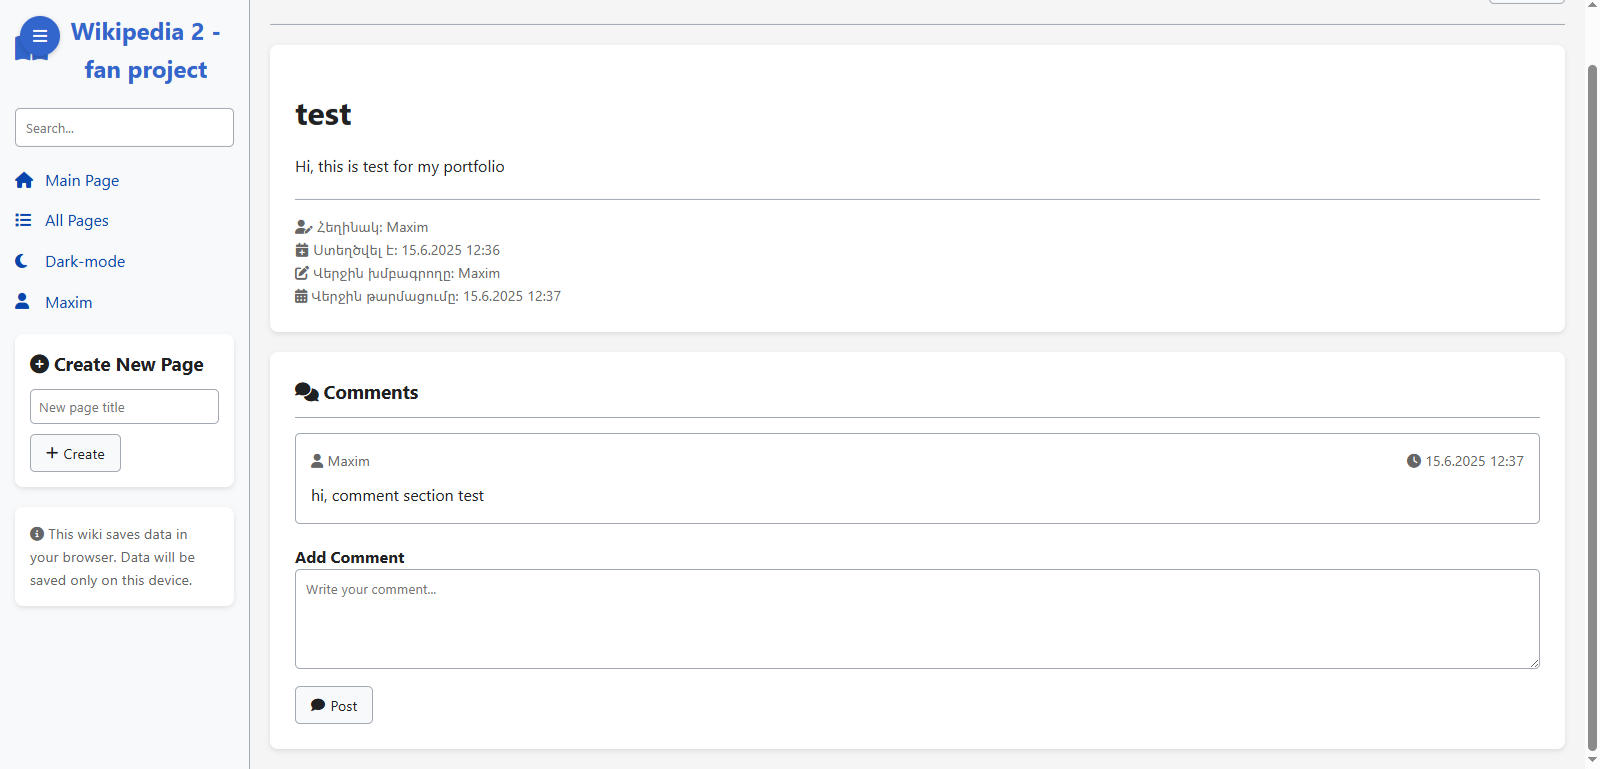Focus the New page title field

(124, 407)
